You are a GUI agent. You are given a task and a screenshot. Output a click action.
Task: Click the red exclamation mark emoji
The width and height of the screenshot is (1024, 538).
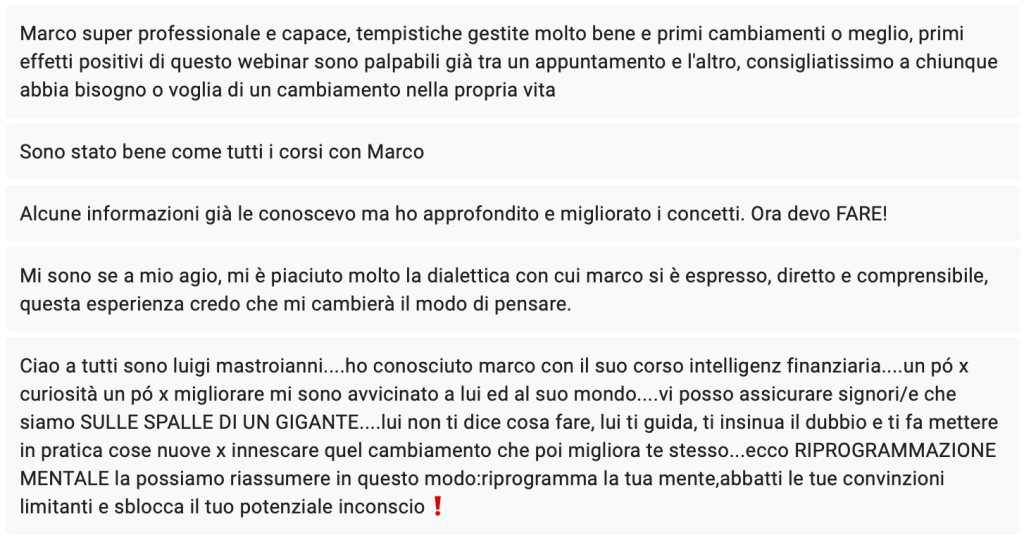[436, 507]
